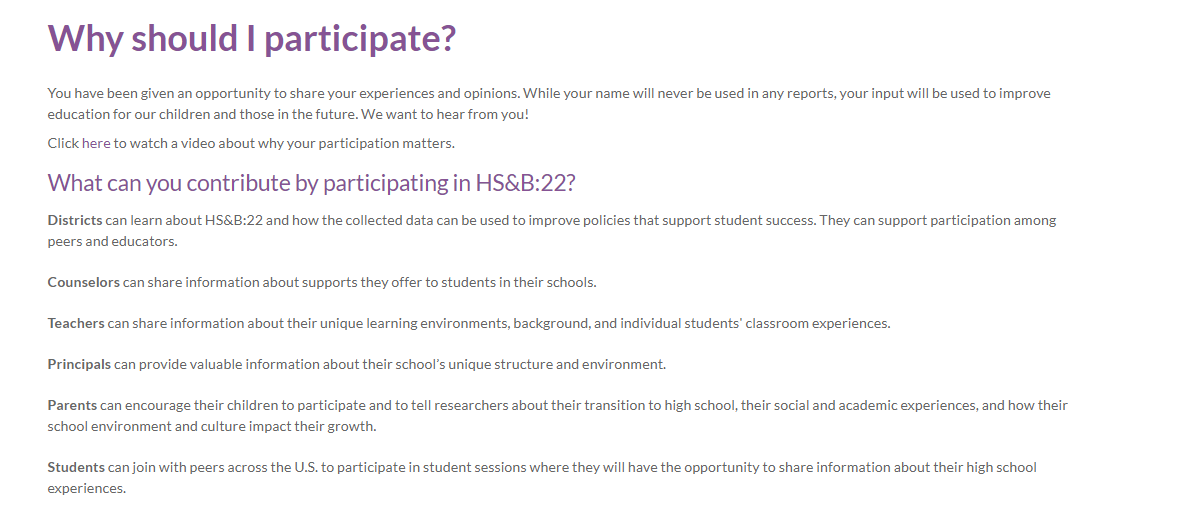Click the "Why should I participate?" heading

click(252, 38)
